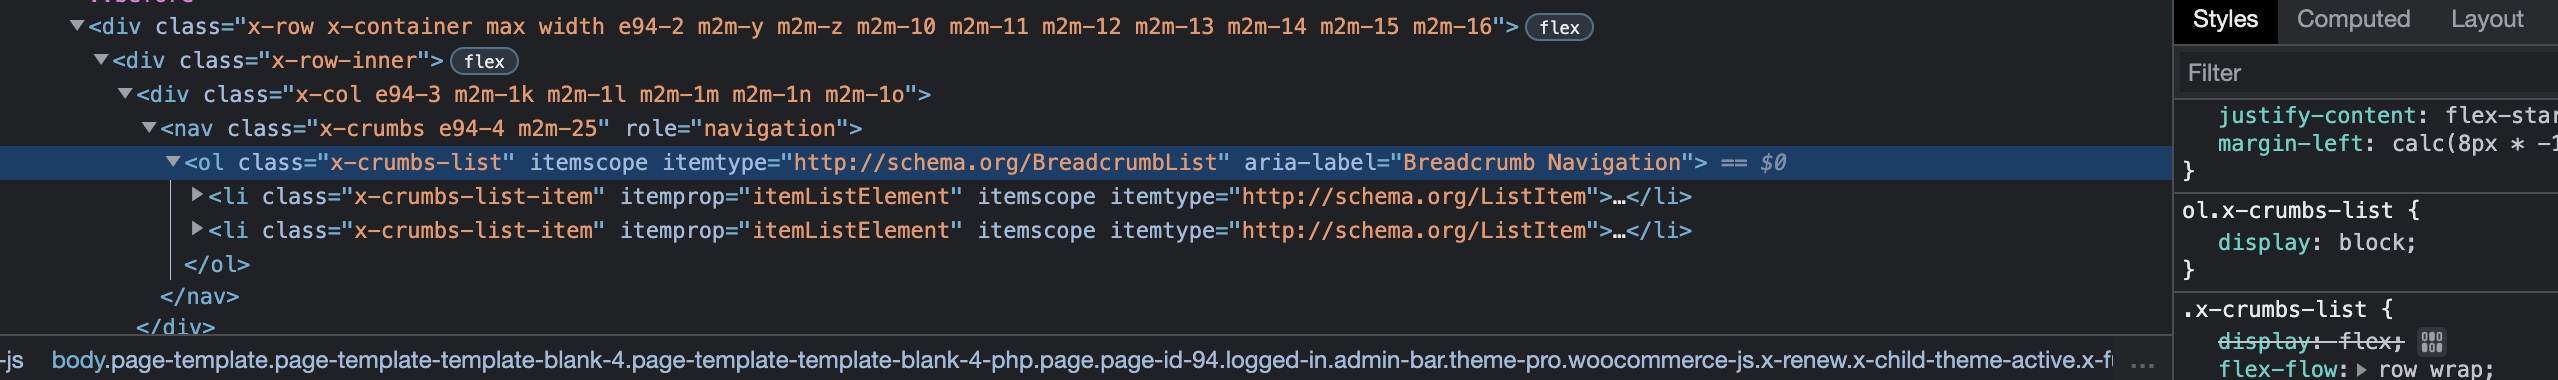Screen dimensions: 2558x380
Task: Expand the flex-flow shorthand property
Action: click(2362, 369)
